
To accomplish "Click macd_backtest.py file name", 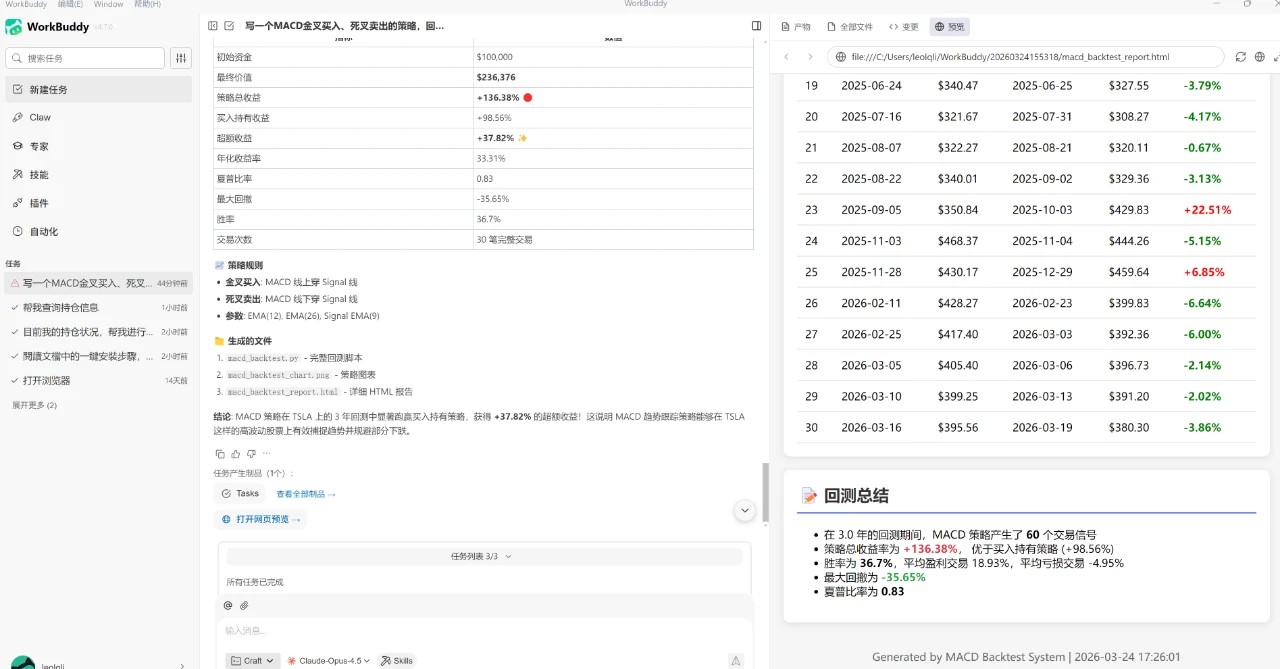I will [x=263, y=358].
